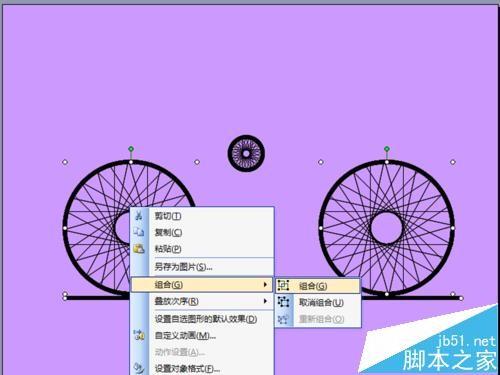500x375 pixels.
Task: Click the Format Object icon
Action: (x=139, y=368)
